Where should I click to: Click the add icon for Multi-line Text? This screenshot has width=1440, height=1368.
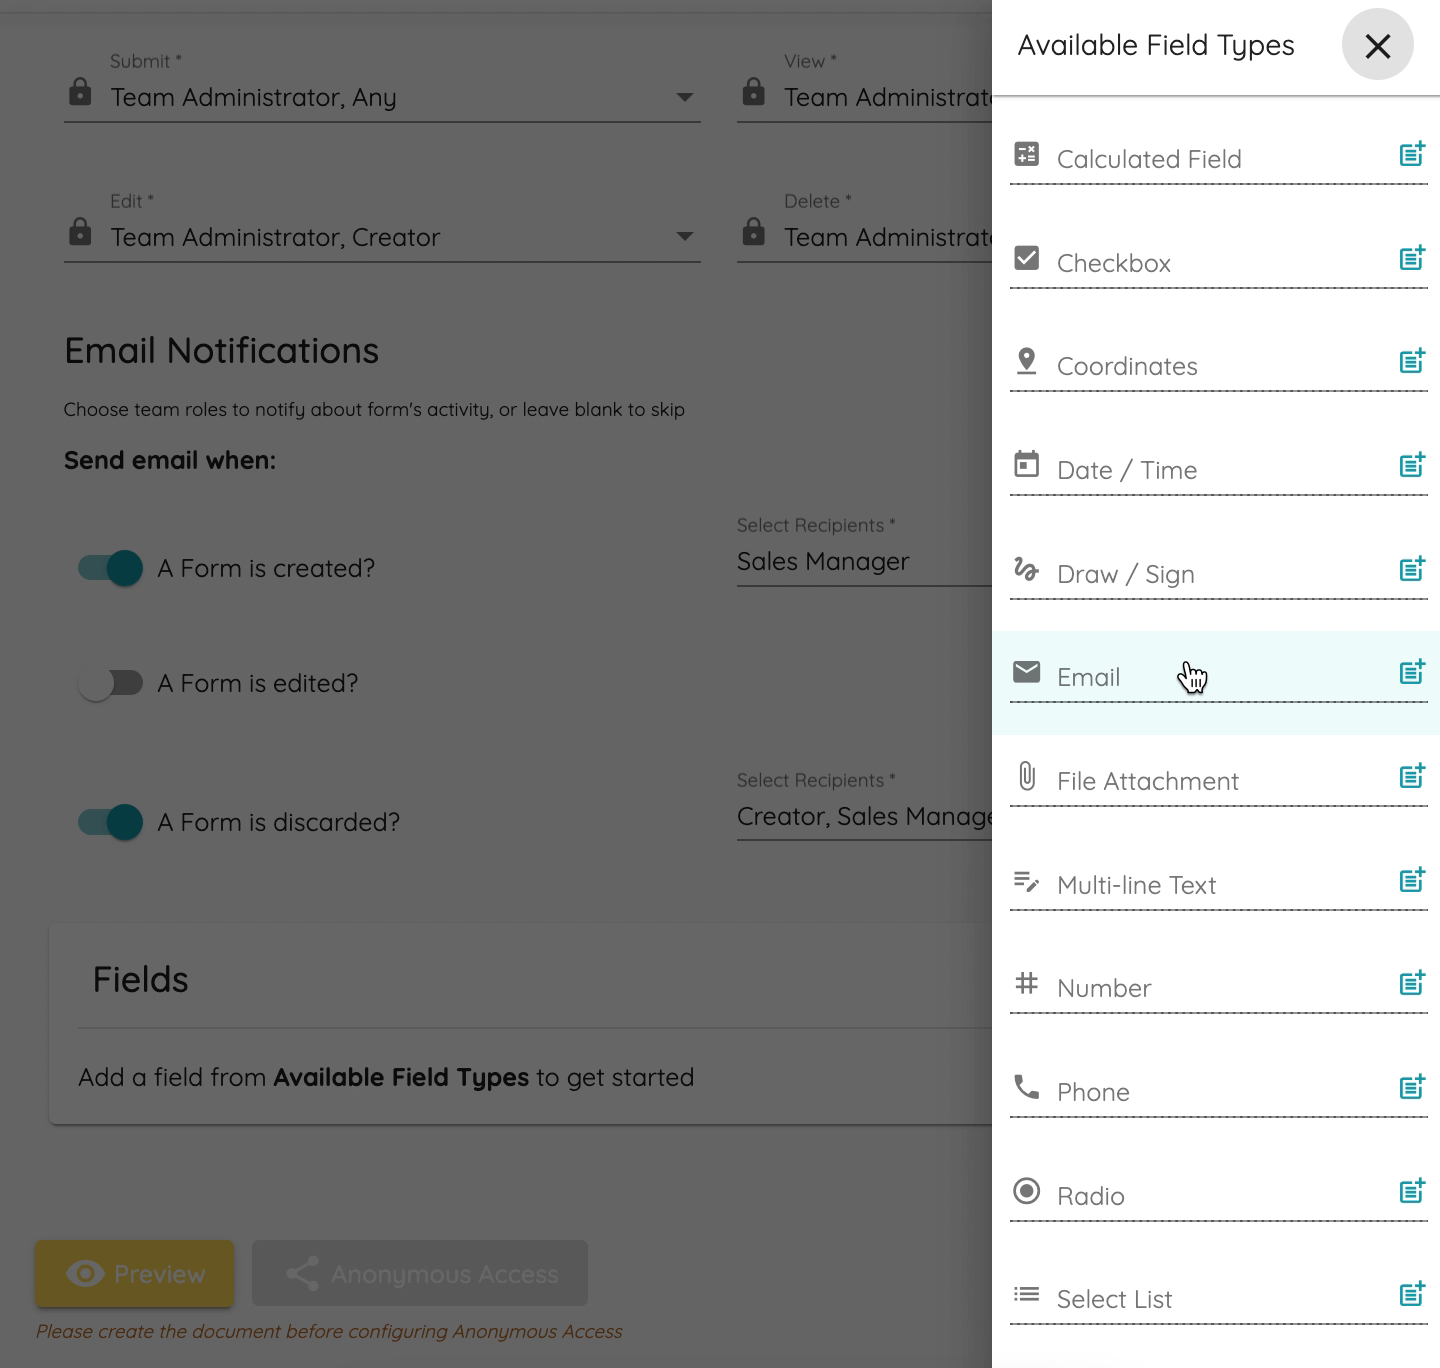[1412, 880]
